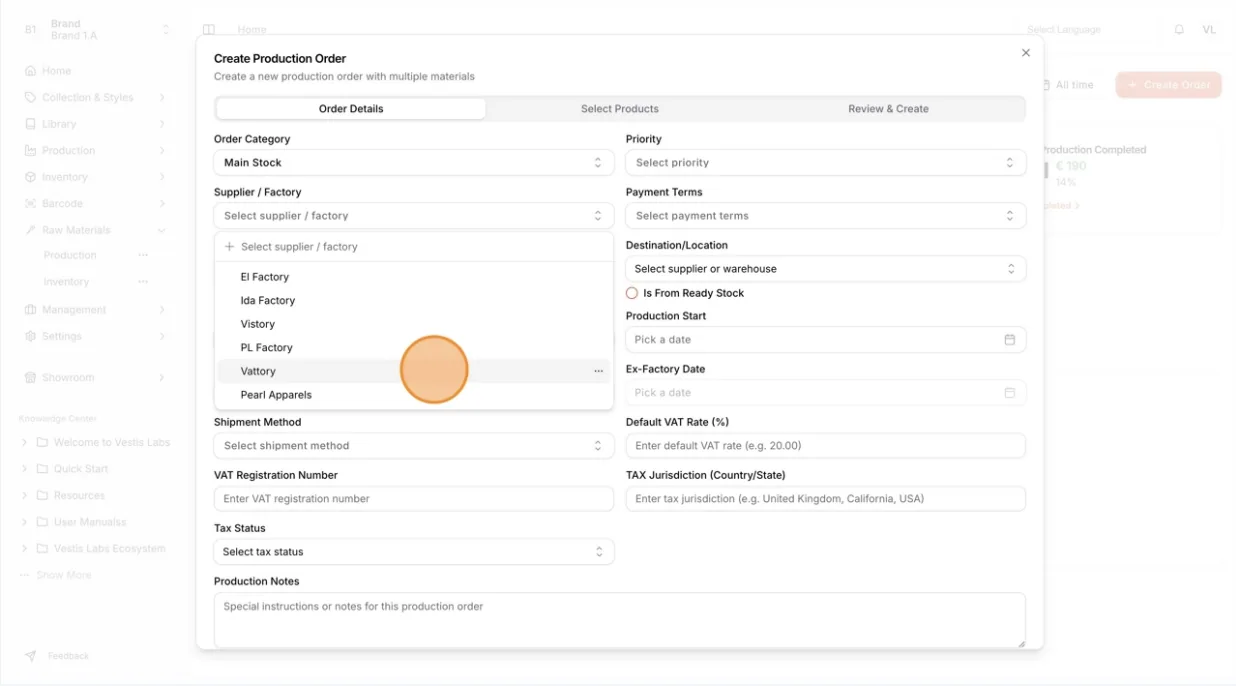Click the Default VAT Rate input field
The image size is (1236, 686).
[826, 446]
